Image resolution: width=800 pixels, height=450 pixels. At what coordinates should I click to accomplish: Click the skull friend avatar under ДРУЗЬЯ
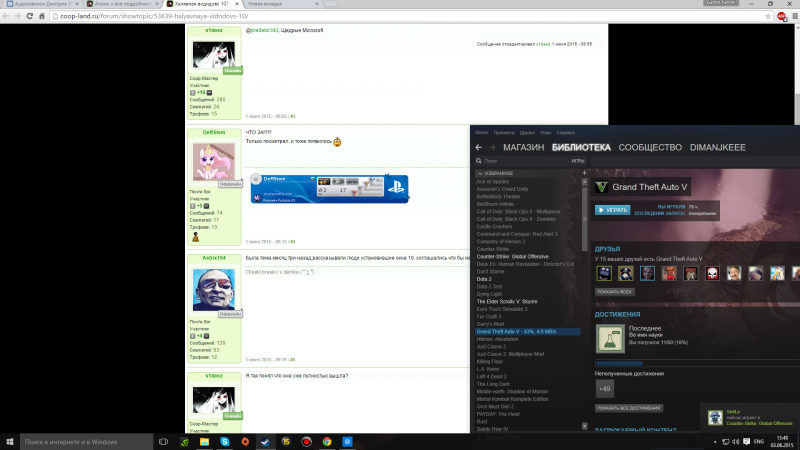tap(712, 273)
